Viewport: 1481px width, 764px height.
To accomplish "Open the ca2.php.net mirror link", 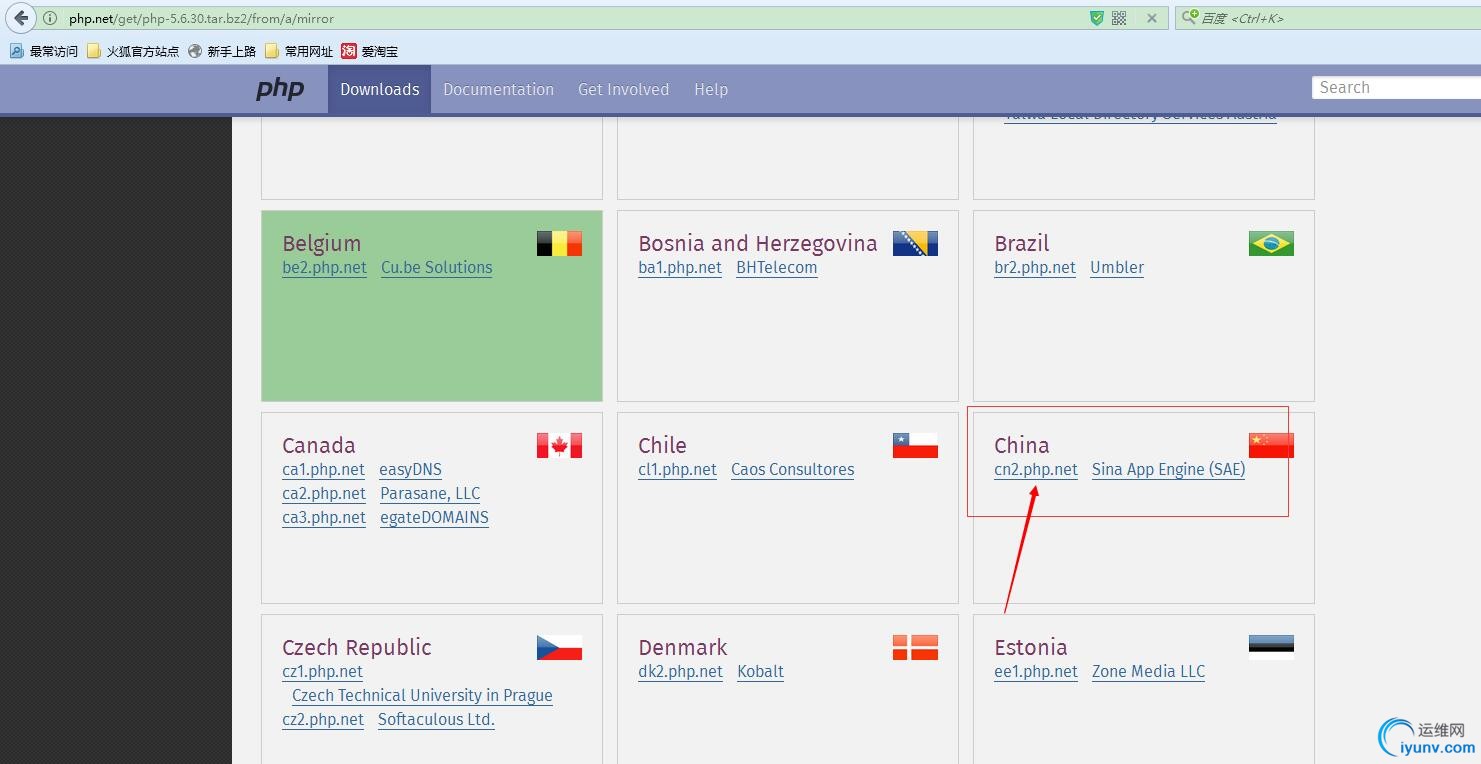I will pyautogui.click(x=324, y=494).
